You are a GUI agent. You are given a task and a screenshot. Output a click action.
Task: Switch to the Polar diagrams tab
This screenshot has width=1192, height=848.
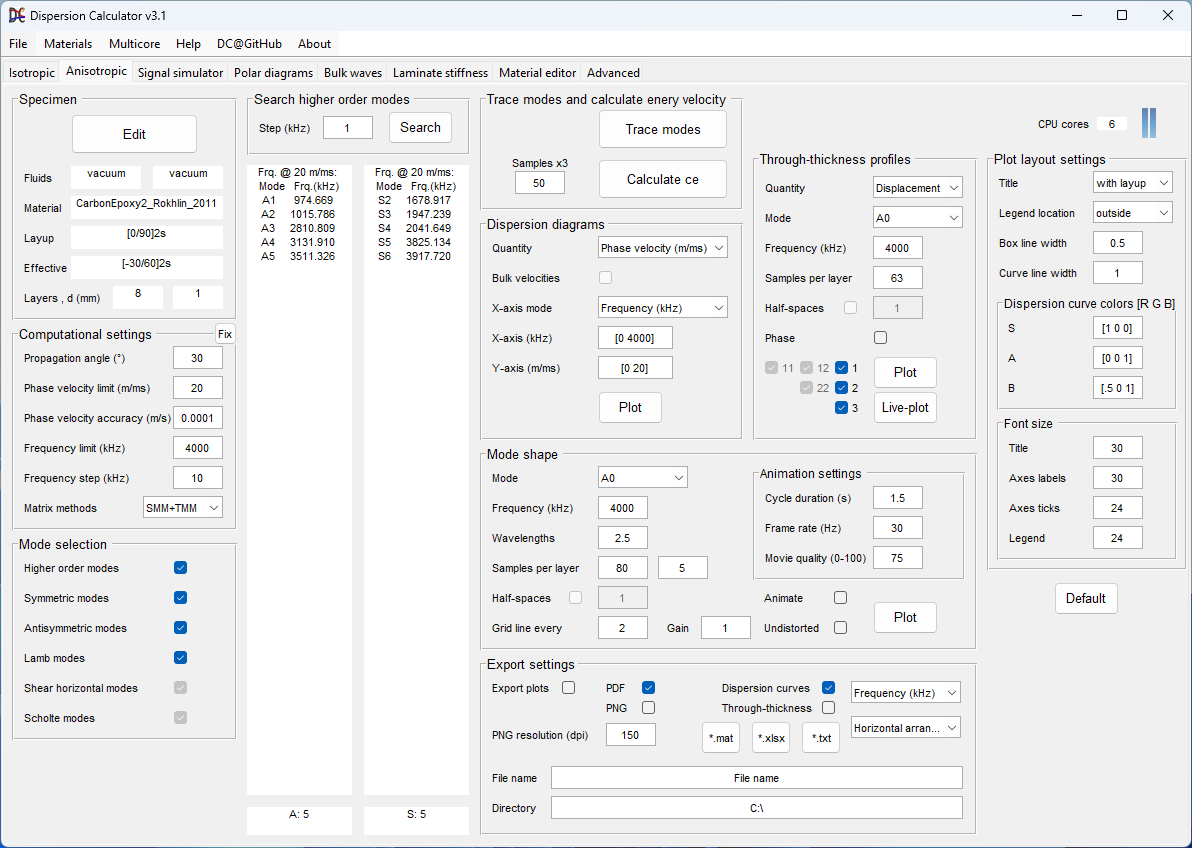pos(273,73)
